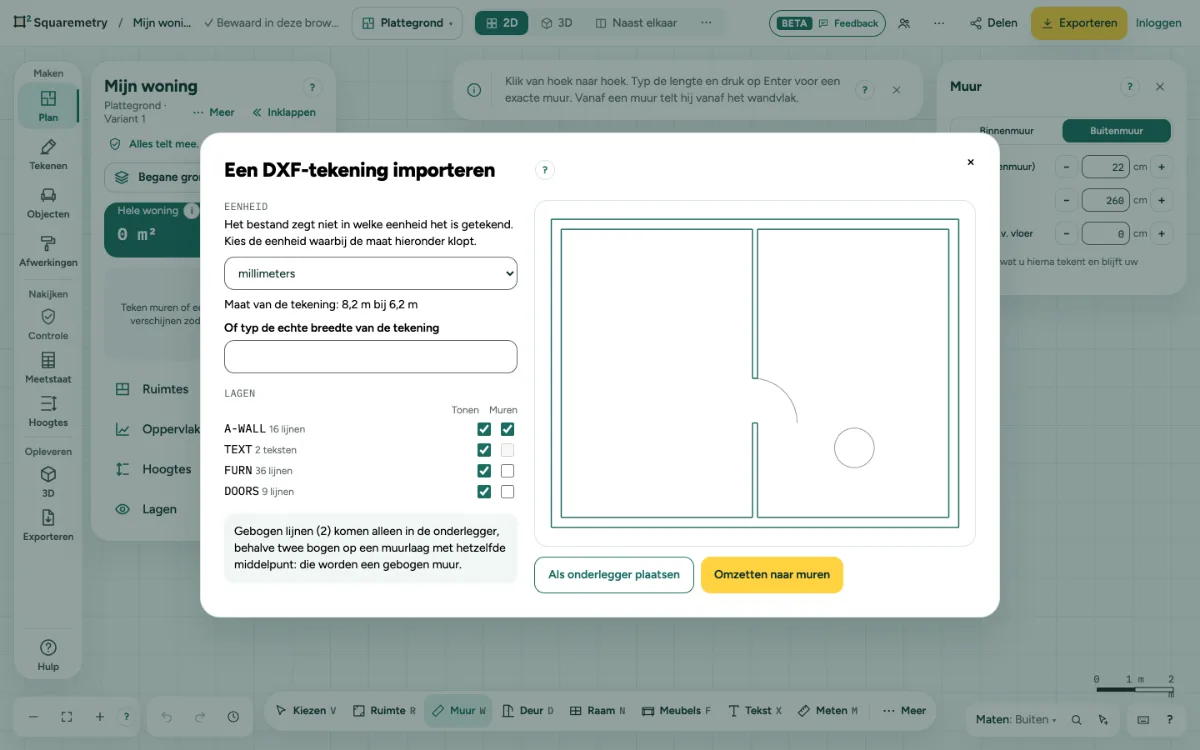
Task: Zoom out with the minus icon
Action: pos(33,717)
